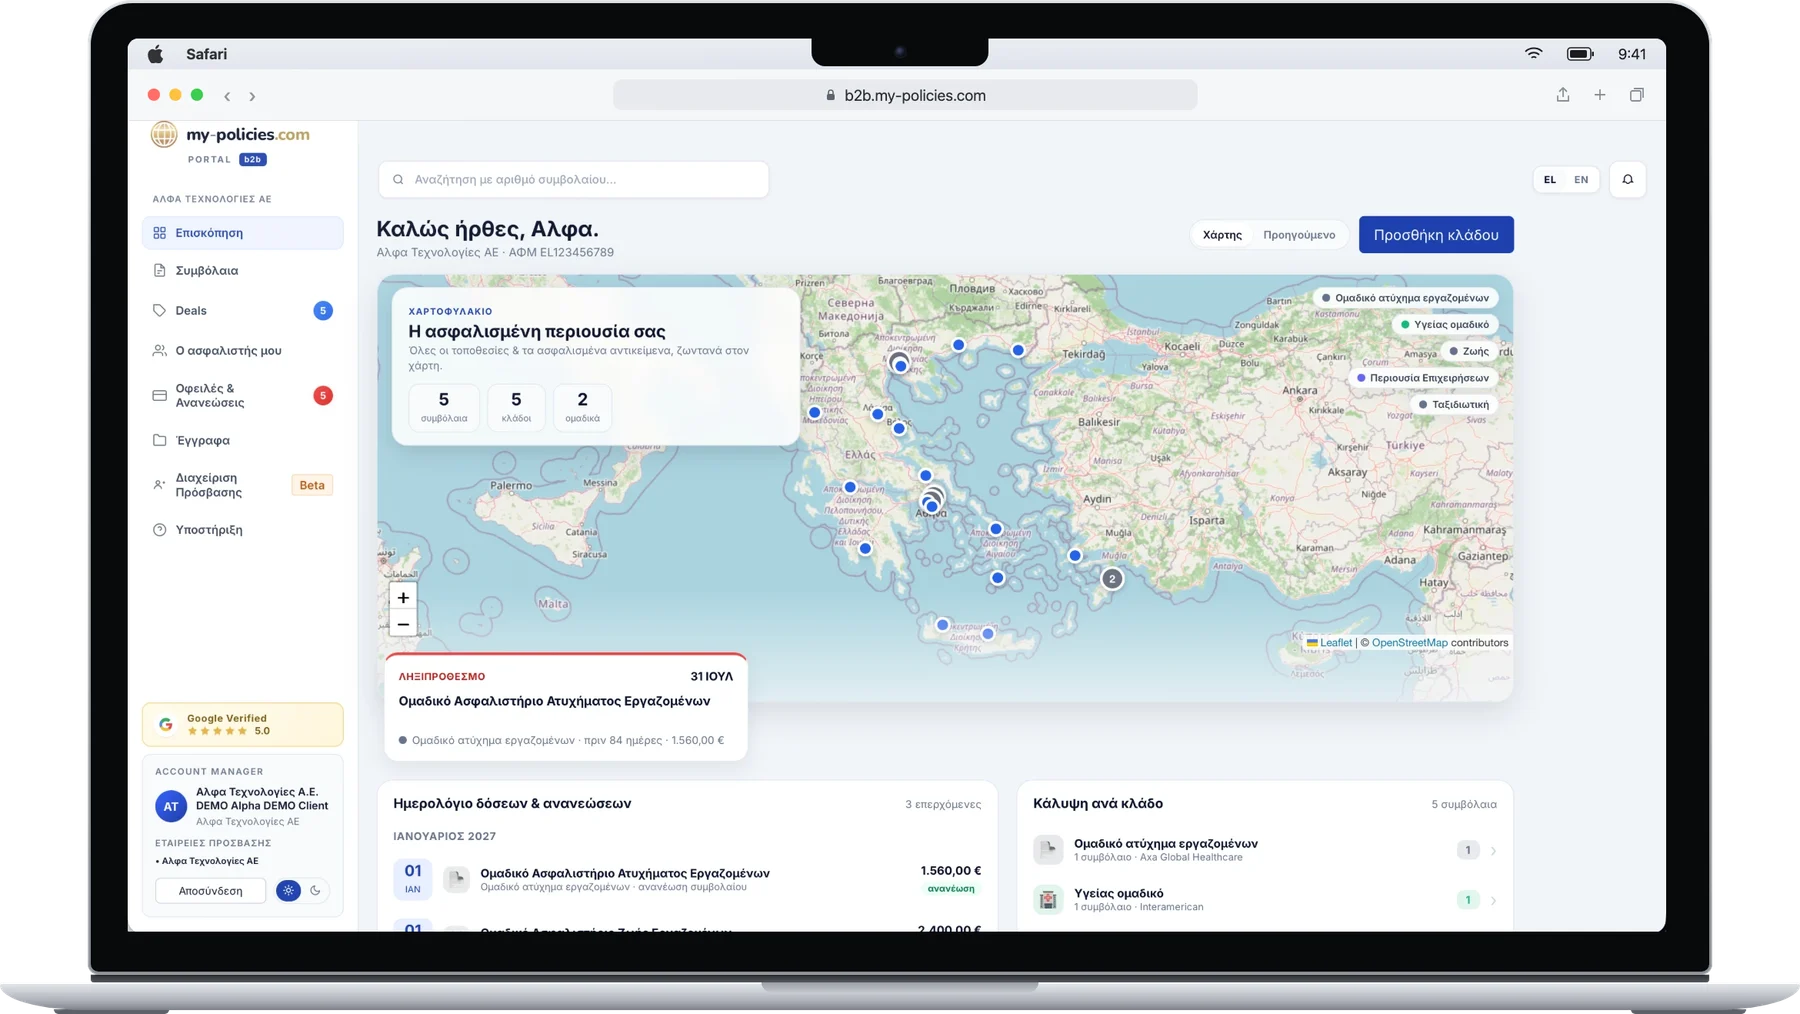Viewport: 1800px width, 1014px height.
Task: Click the Beta tag
Action: click(x=312, y=485)
